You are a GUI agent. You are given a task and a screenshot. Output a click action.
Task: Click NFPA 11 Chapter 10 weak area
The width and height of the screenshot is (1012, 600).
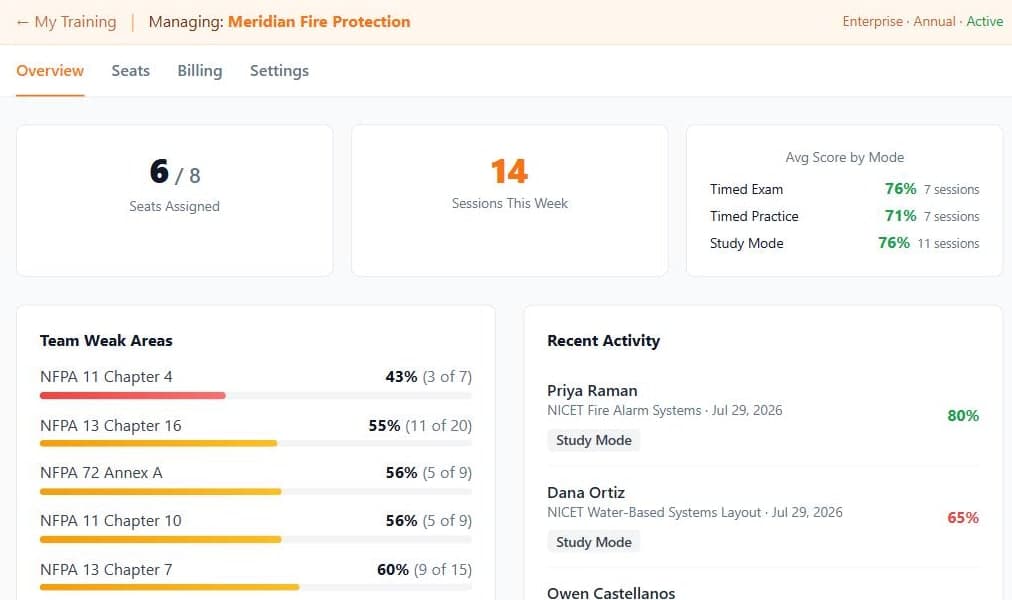110,521
